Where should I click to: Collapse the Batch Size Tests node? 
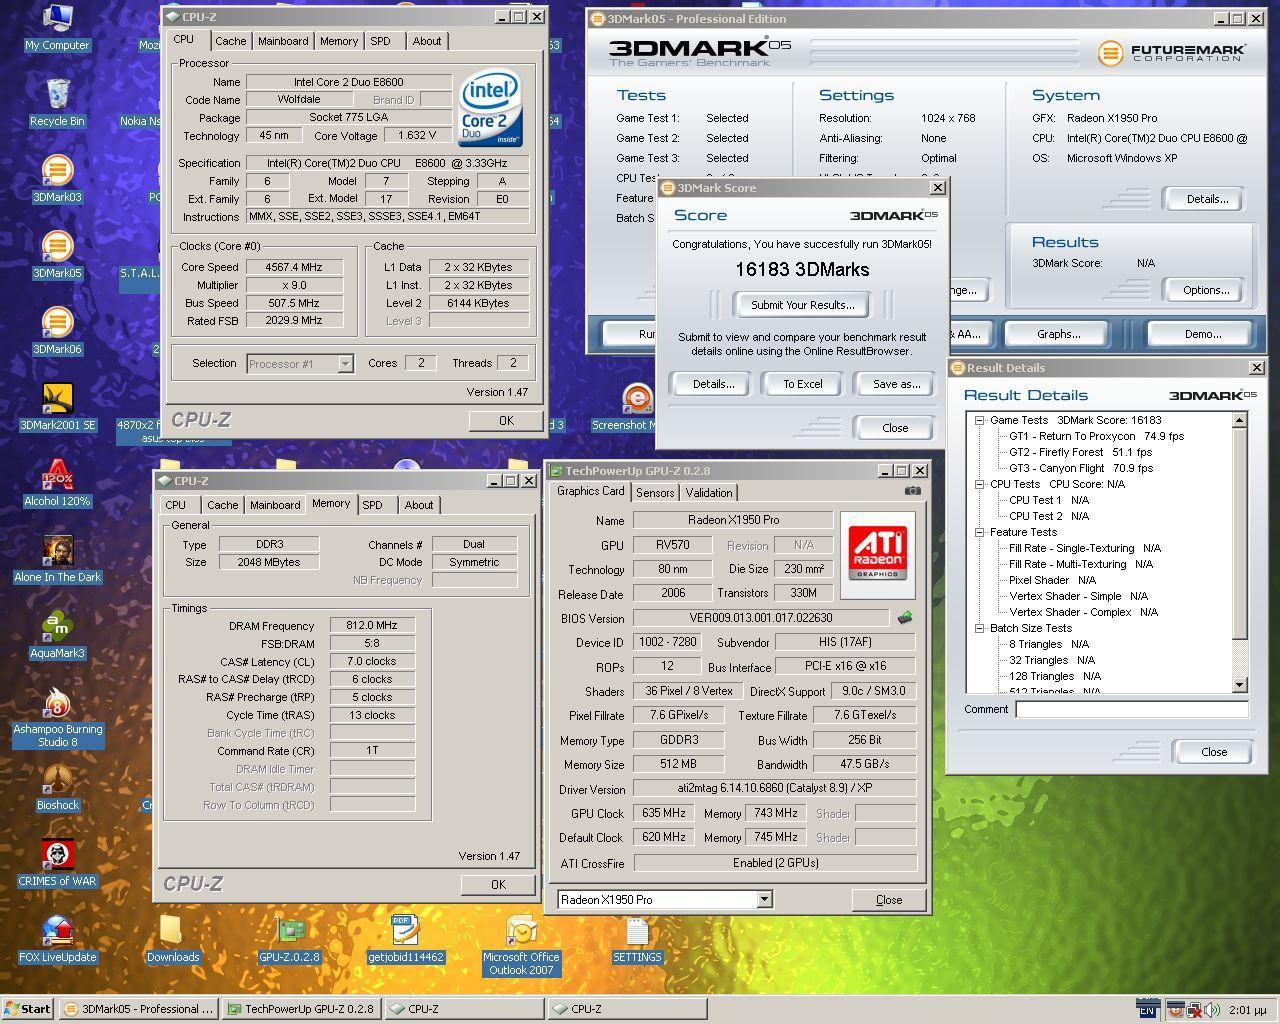980,629
